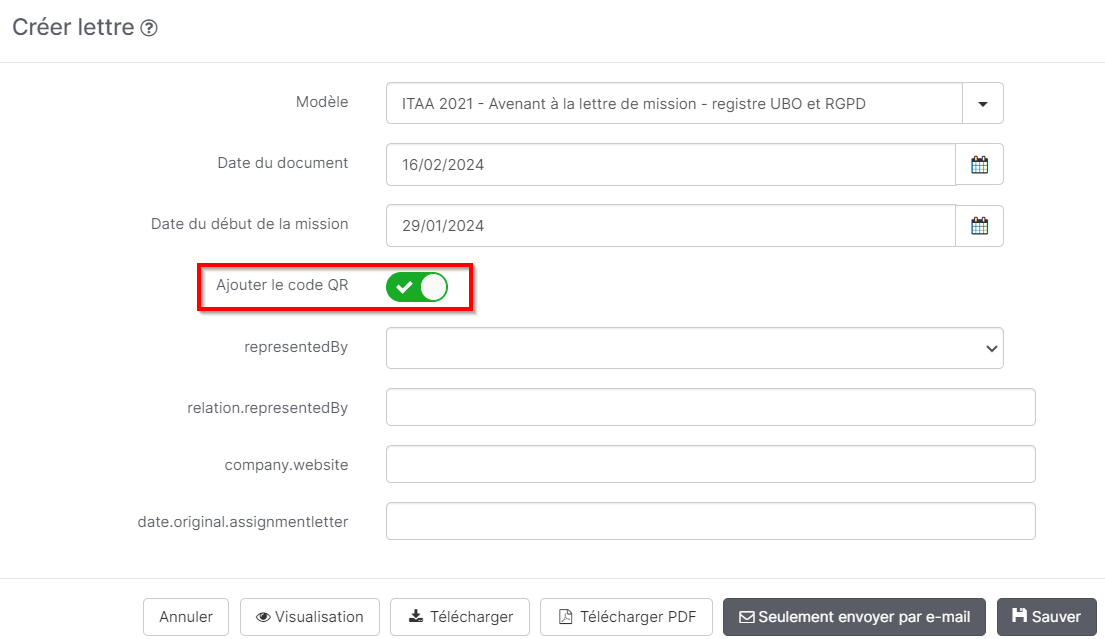Expand the Modèle dropdown arrow

tap(983, 103)
